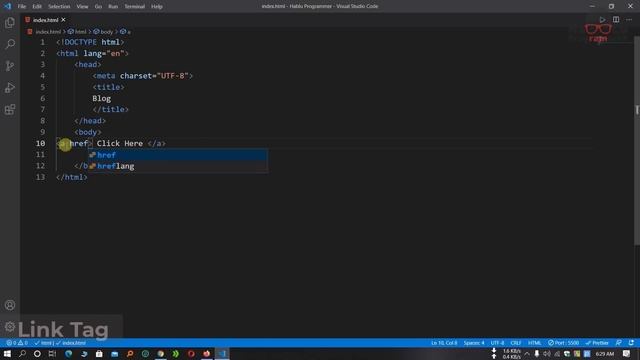Click index.html in the breadcrumb
Image resolution: width=640 pixels, height=360 pixels.
[48, 31]
